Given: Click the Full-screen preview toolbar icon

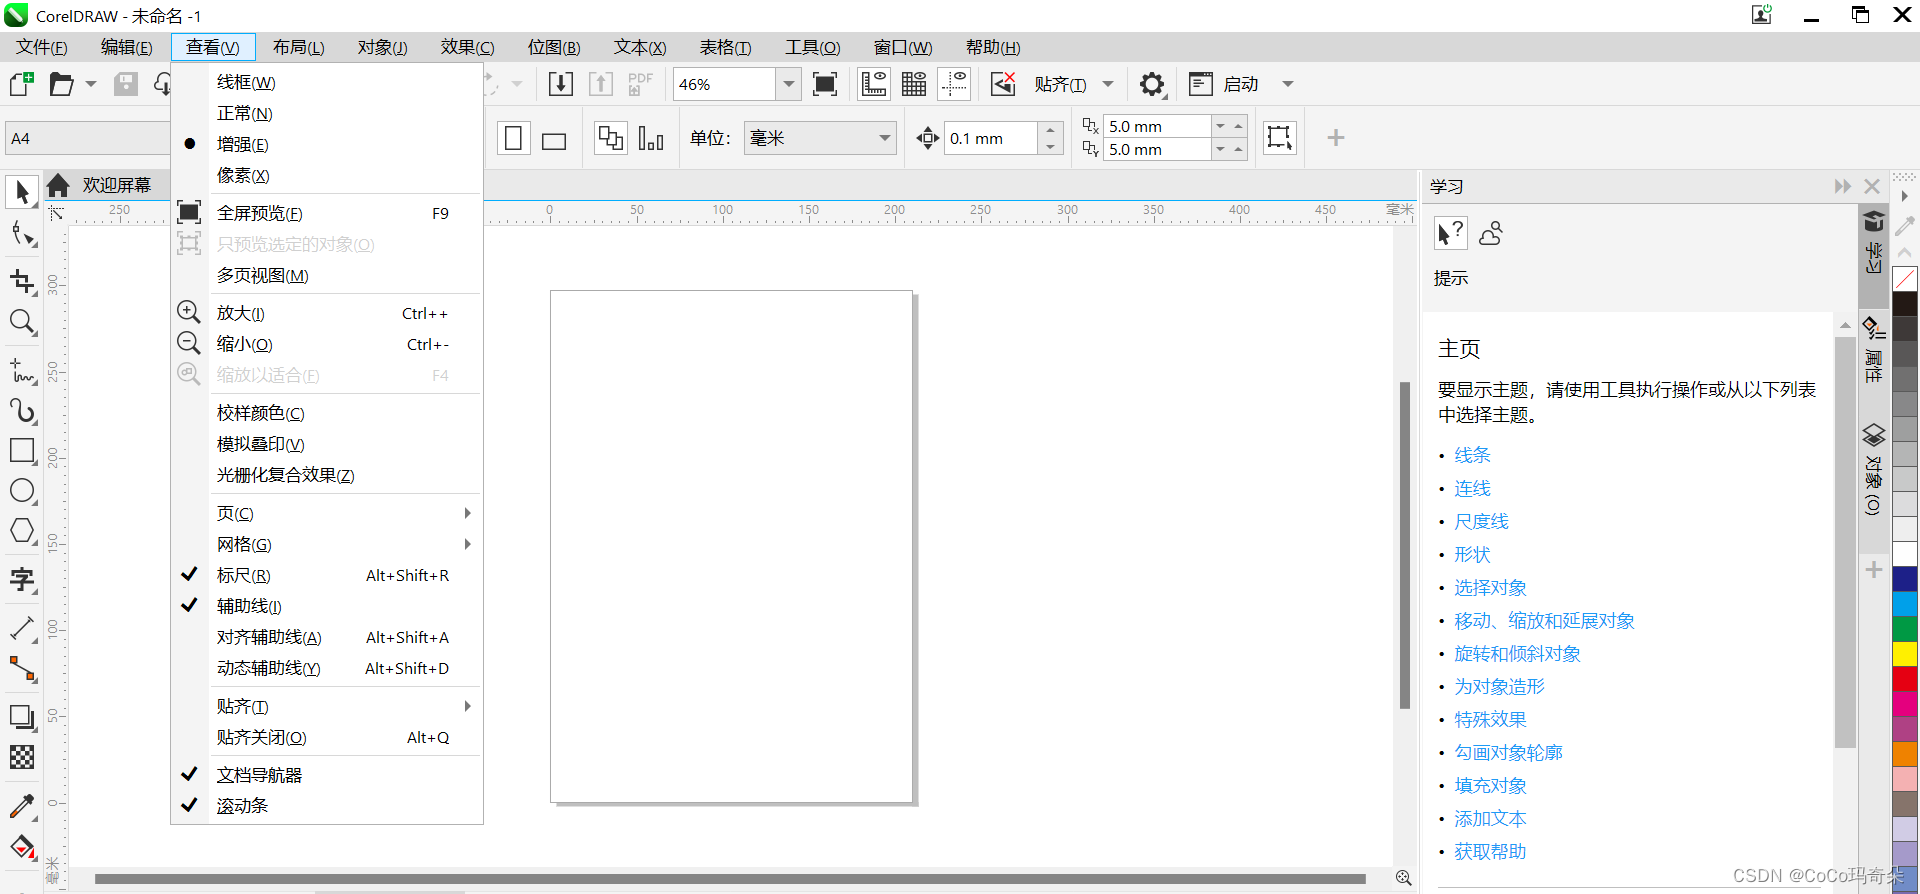Looking at the screenshot, I should tap(825, 84).
